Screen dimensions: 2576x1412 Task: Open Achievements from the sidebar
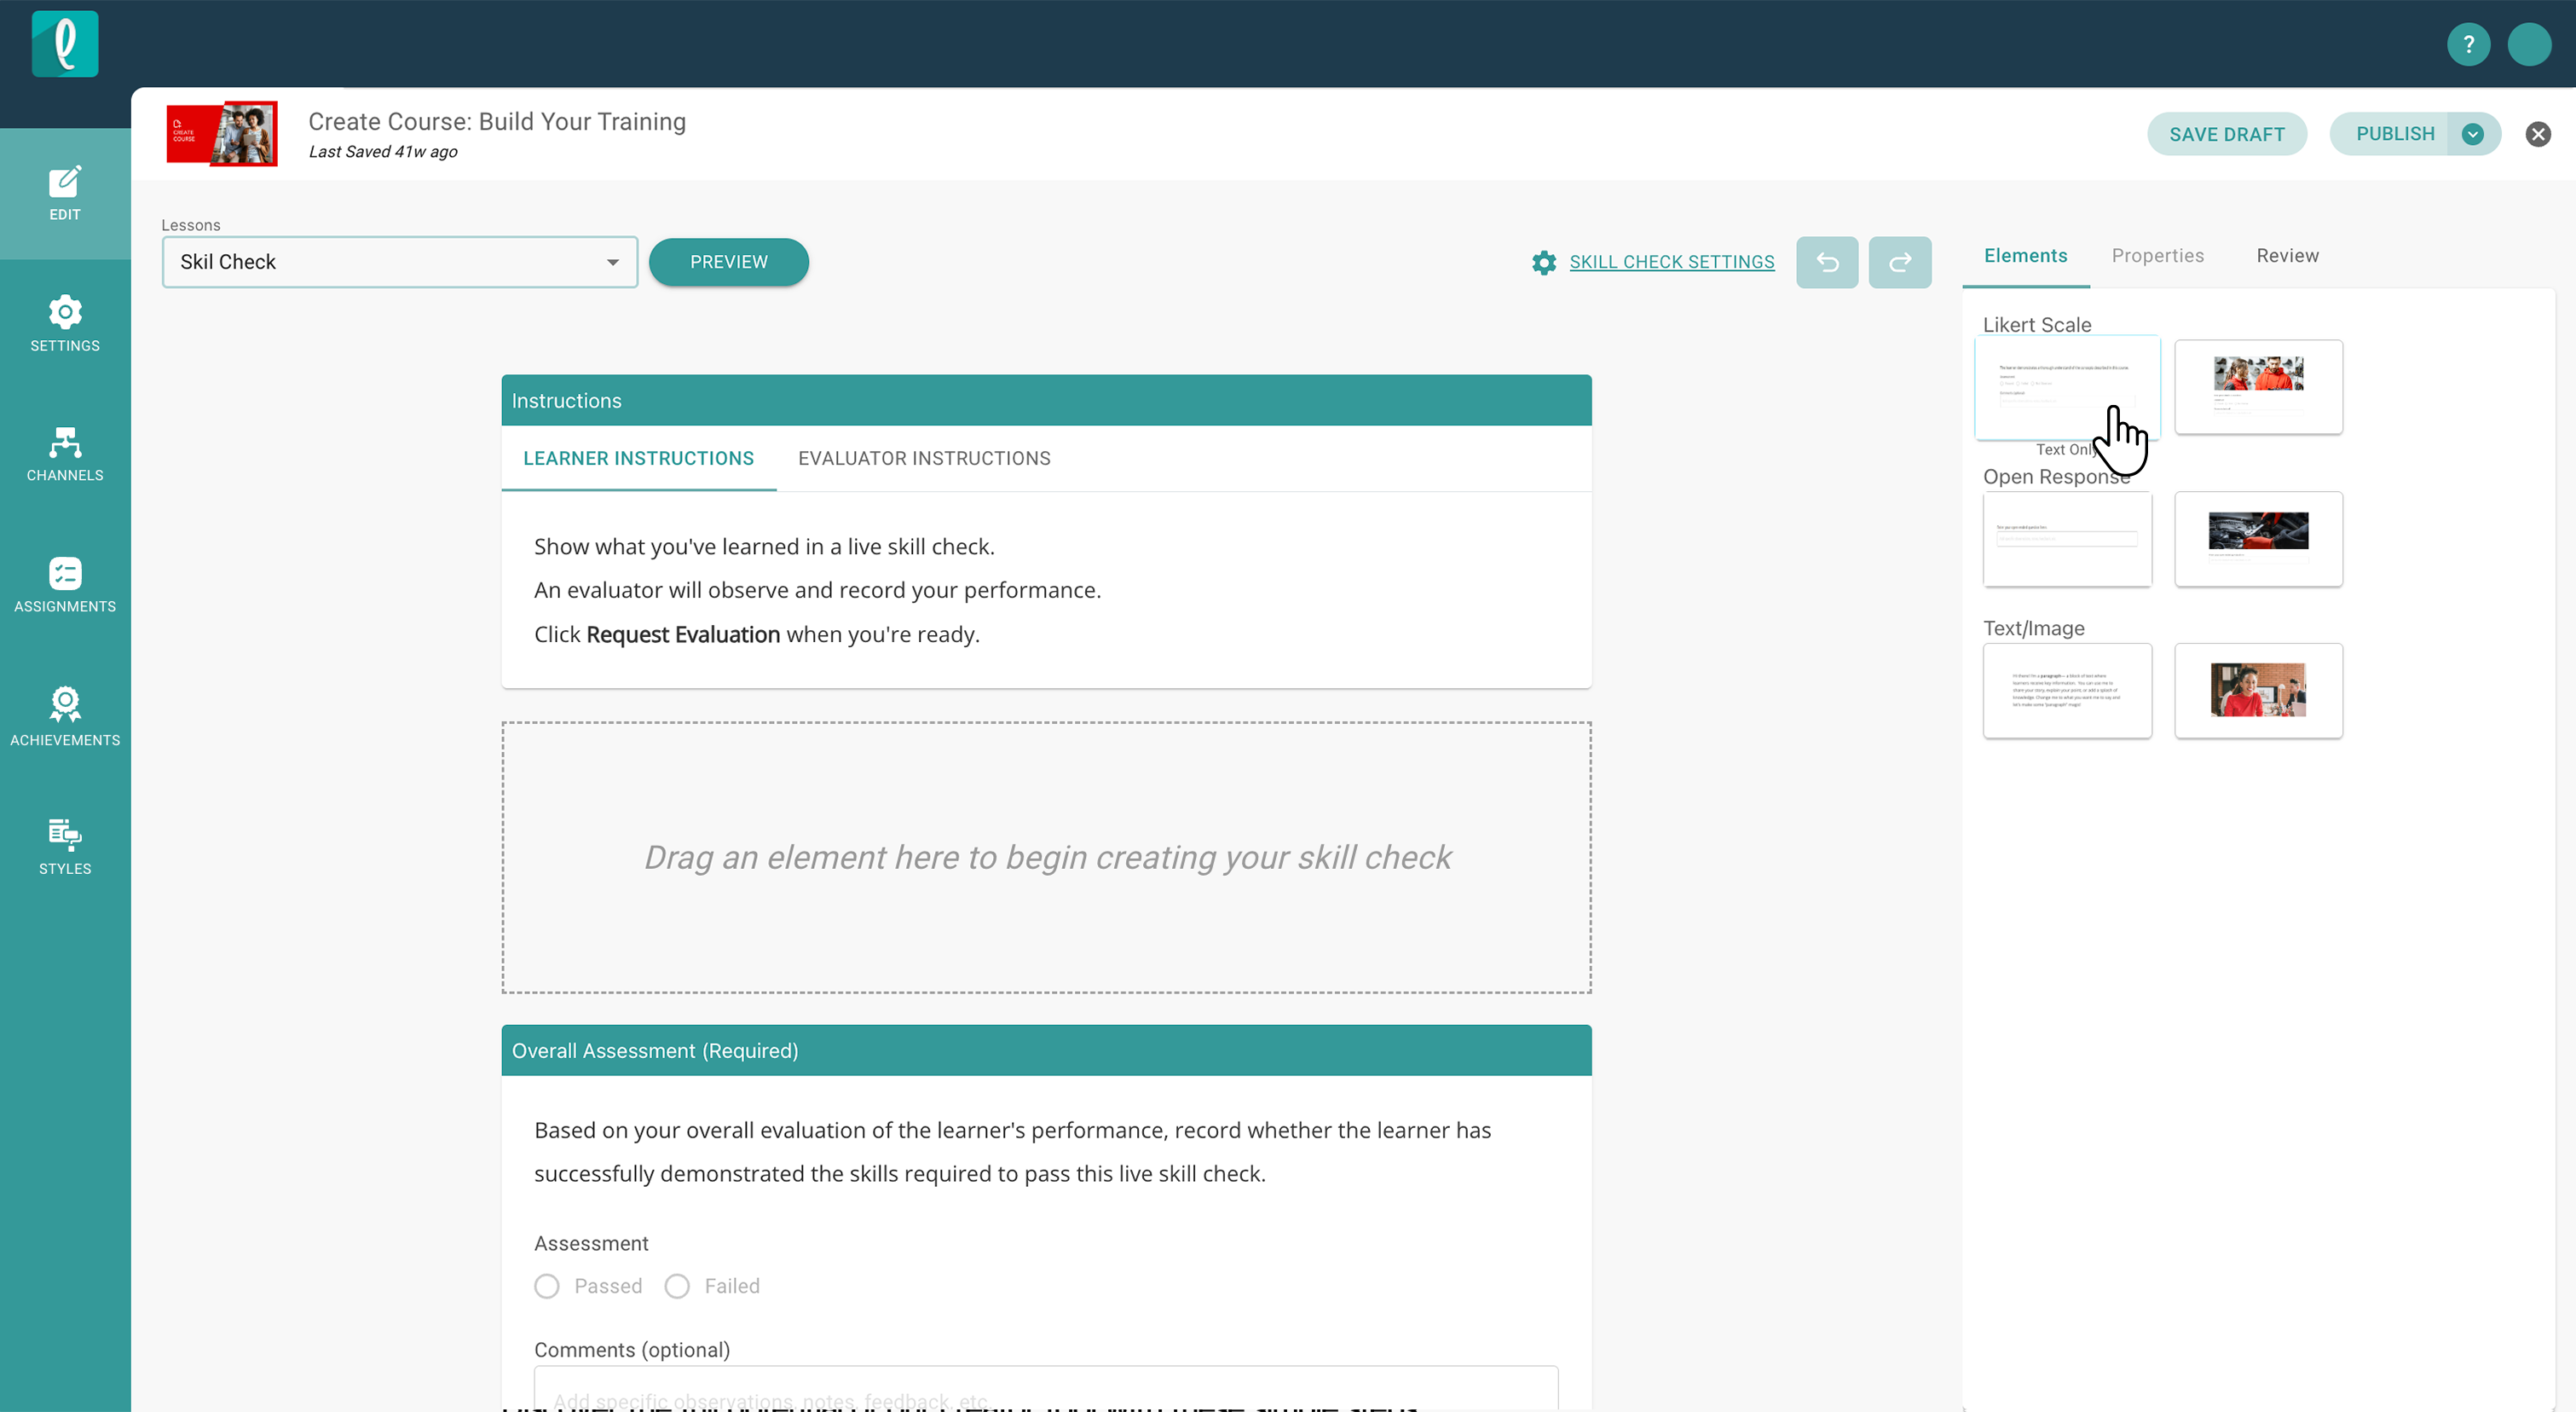tap(65, 716)
